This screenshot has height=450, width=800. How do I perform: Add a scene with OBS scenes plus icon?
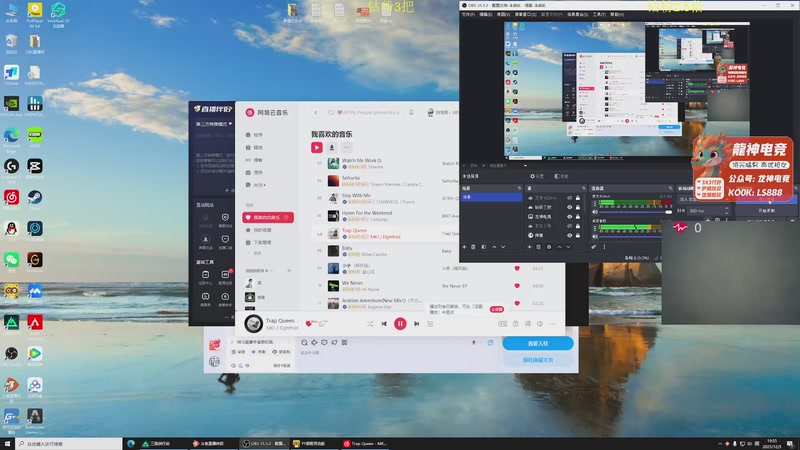click(x=464, y=247)
